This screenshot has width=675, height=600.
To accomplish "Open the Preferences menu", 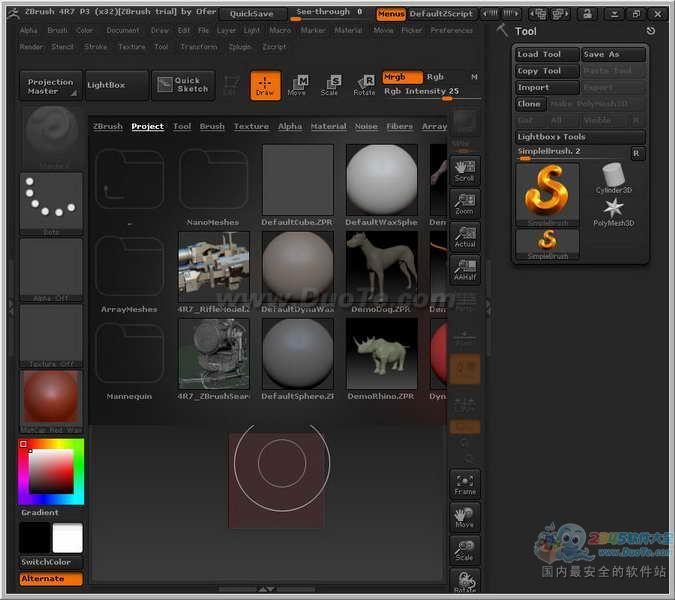I will pos(452,30).
